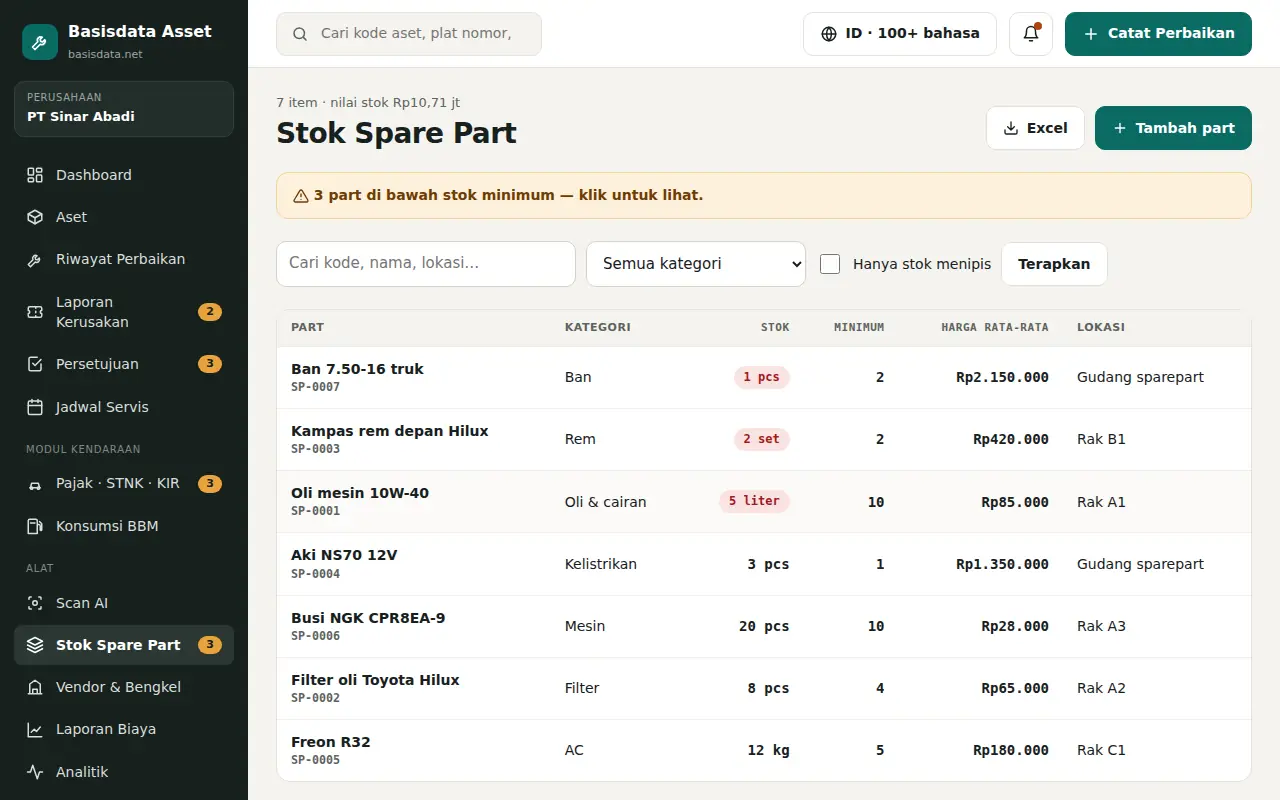Viewport: 1280px width, 800px height.
Task: Click the top Cari kode aset search box
Action: 409,34
